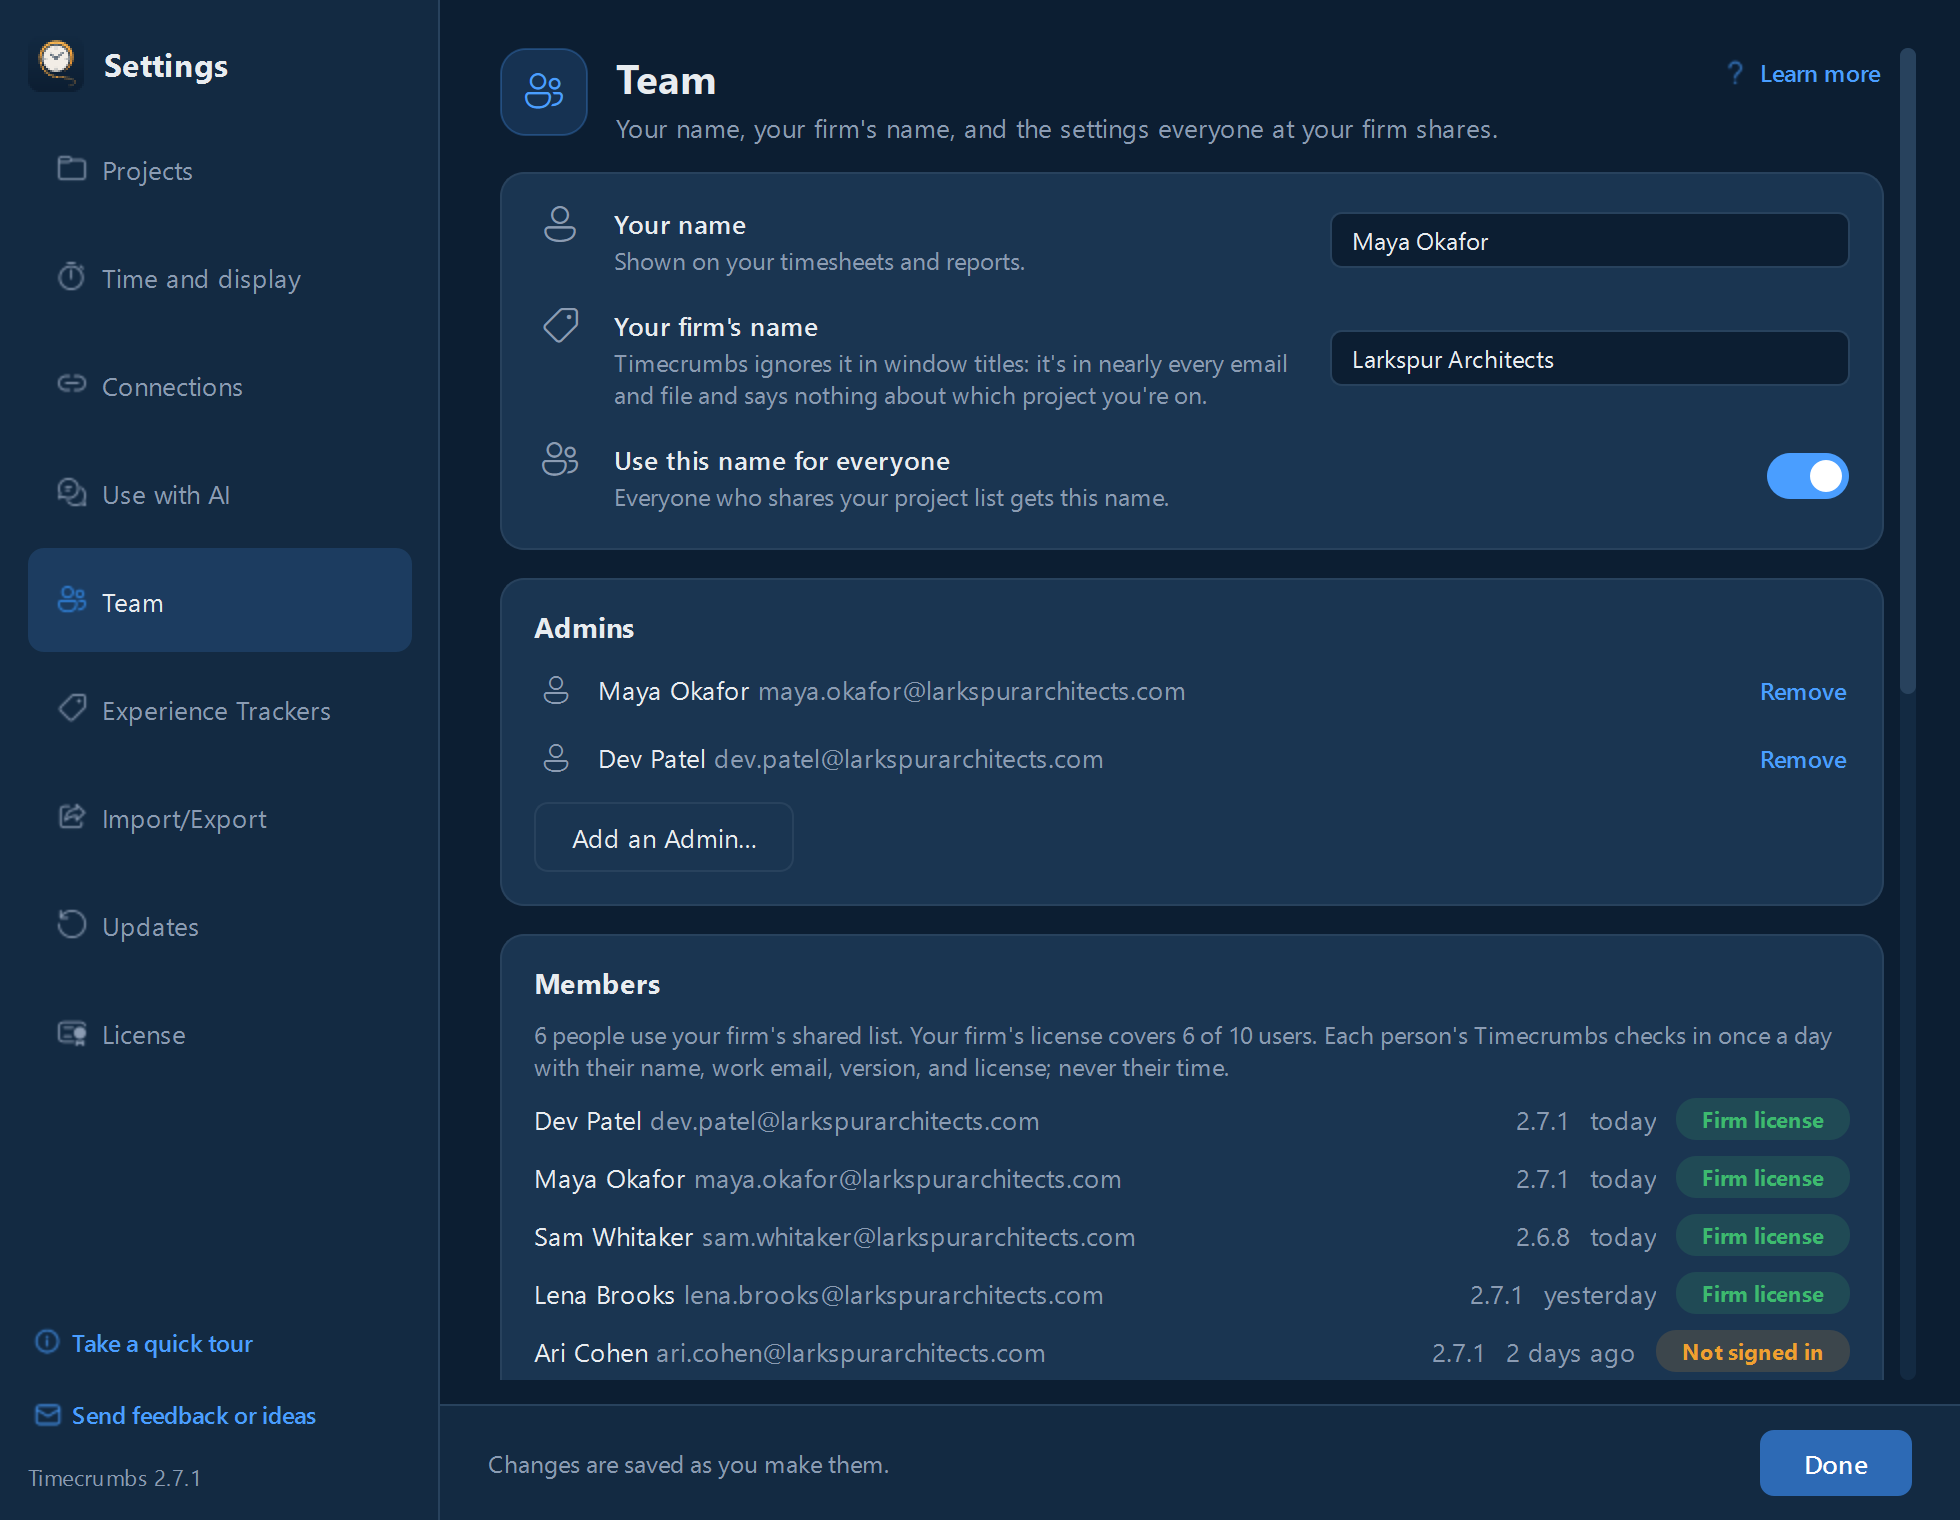Click lena.brooks@larkspurarchitects.com in Members
This screenshot has width=1960, height=1520.
(893, 1295)
